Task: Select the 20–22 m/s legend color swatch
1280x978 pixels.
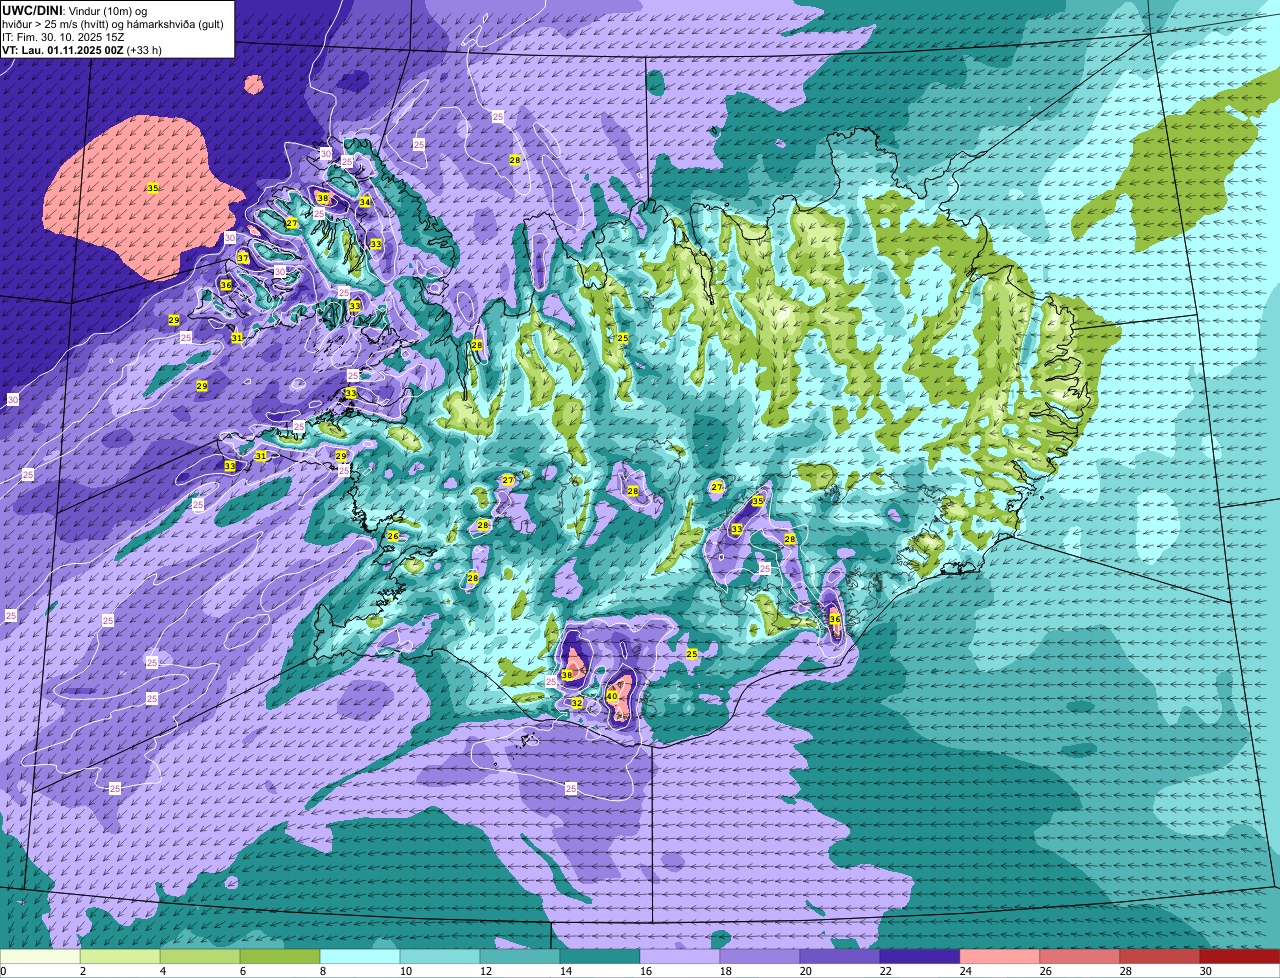Action: click(840, 957)
